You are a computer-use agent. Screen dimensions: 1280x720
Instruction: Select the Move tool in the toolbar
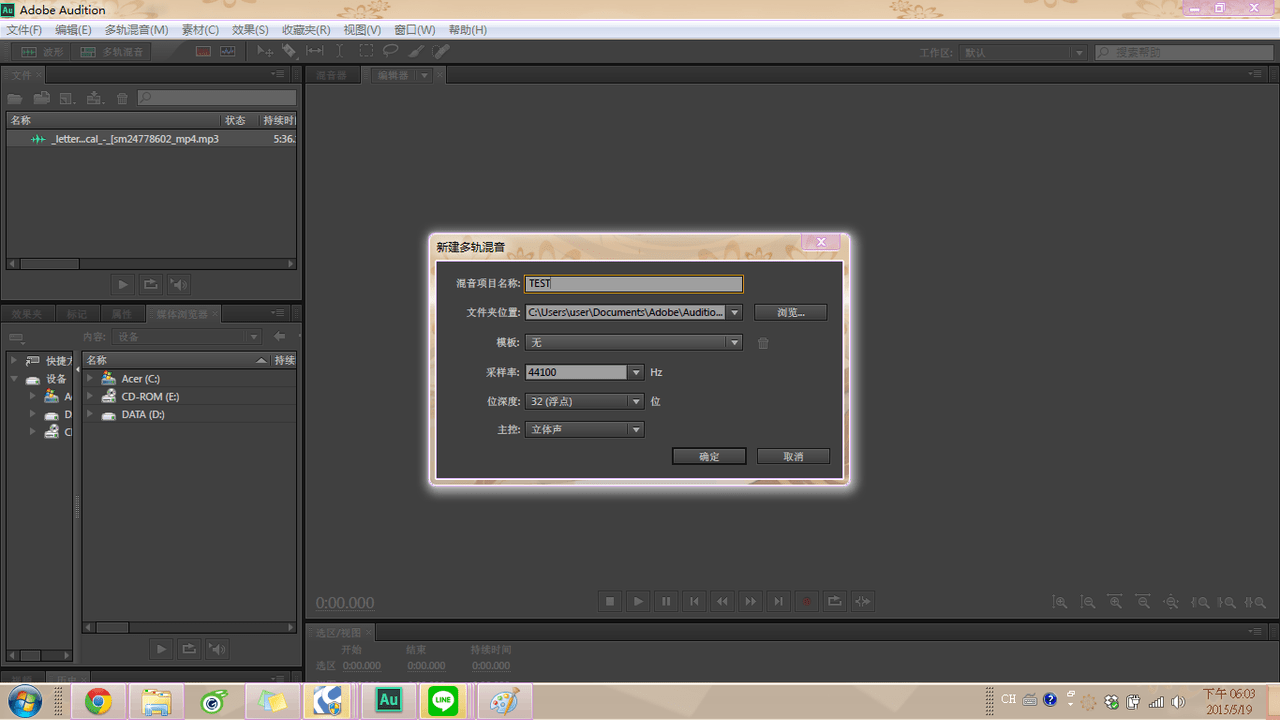pos(265,51)
